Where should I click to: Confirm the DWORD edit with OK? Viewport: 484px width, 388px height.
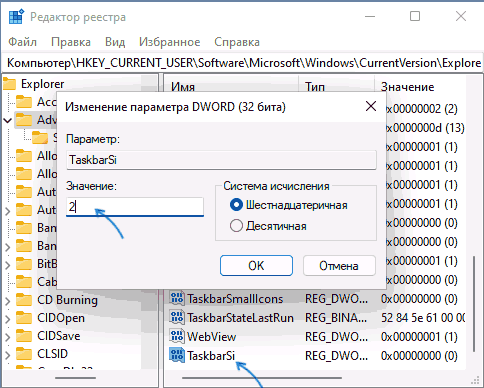(256, 266)
